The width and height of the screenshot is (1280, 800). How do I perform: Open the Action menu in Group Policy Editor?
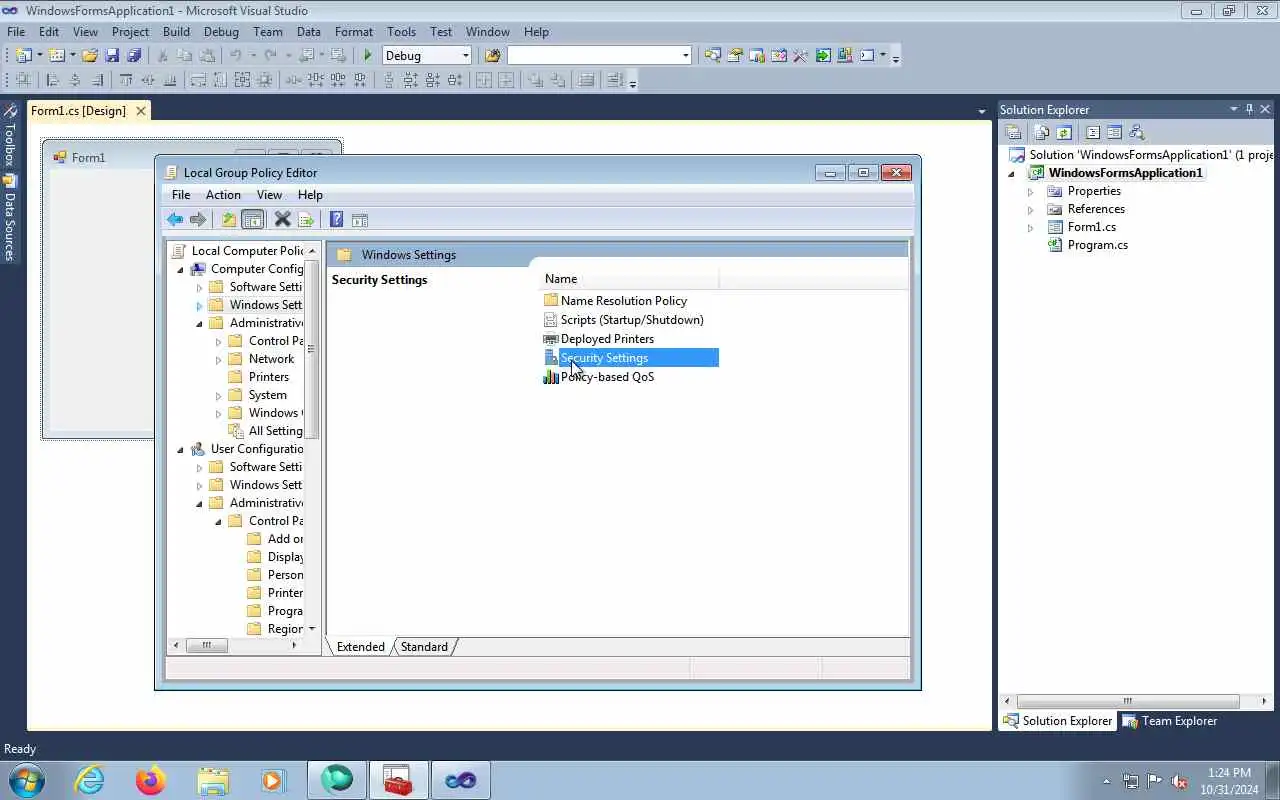coord(223,195)
